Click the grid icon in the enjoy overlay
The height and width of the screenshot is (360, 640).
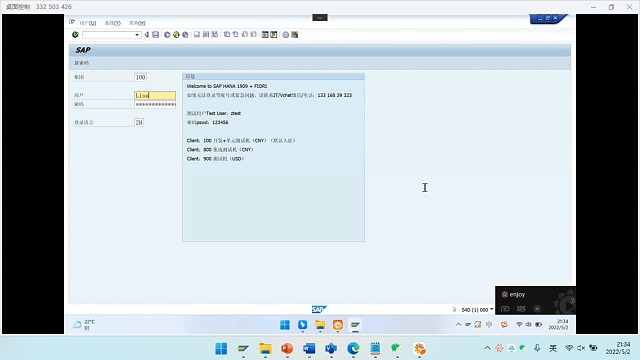pos(521,309)
